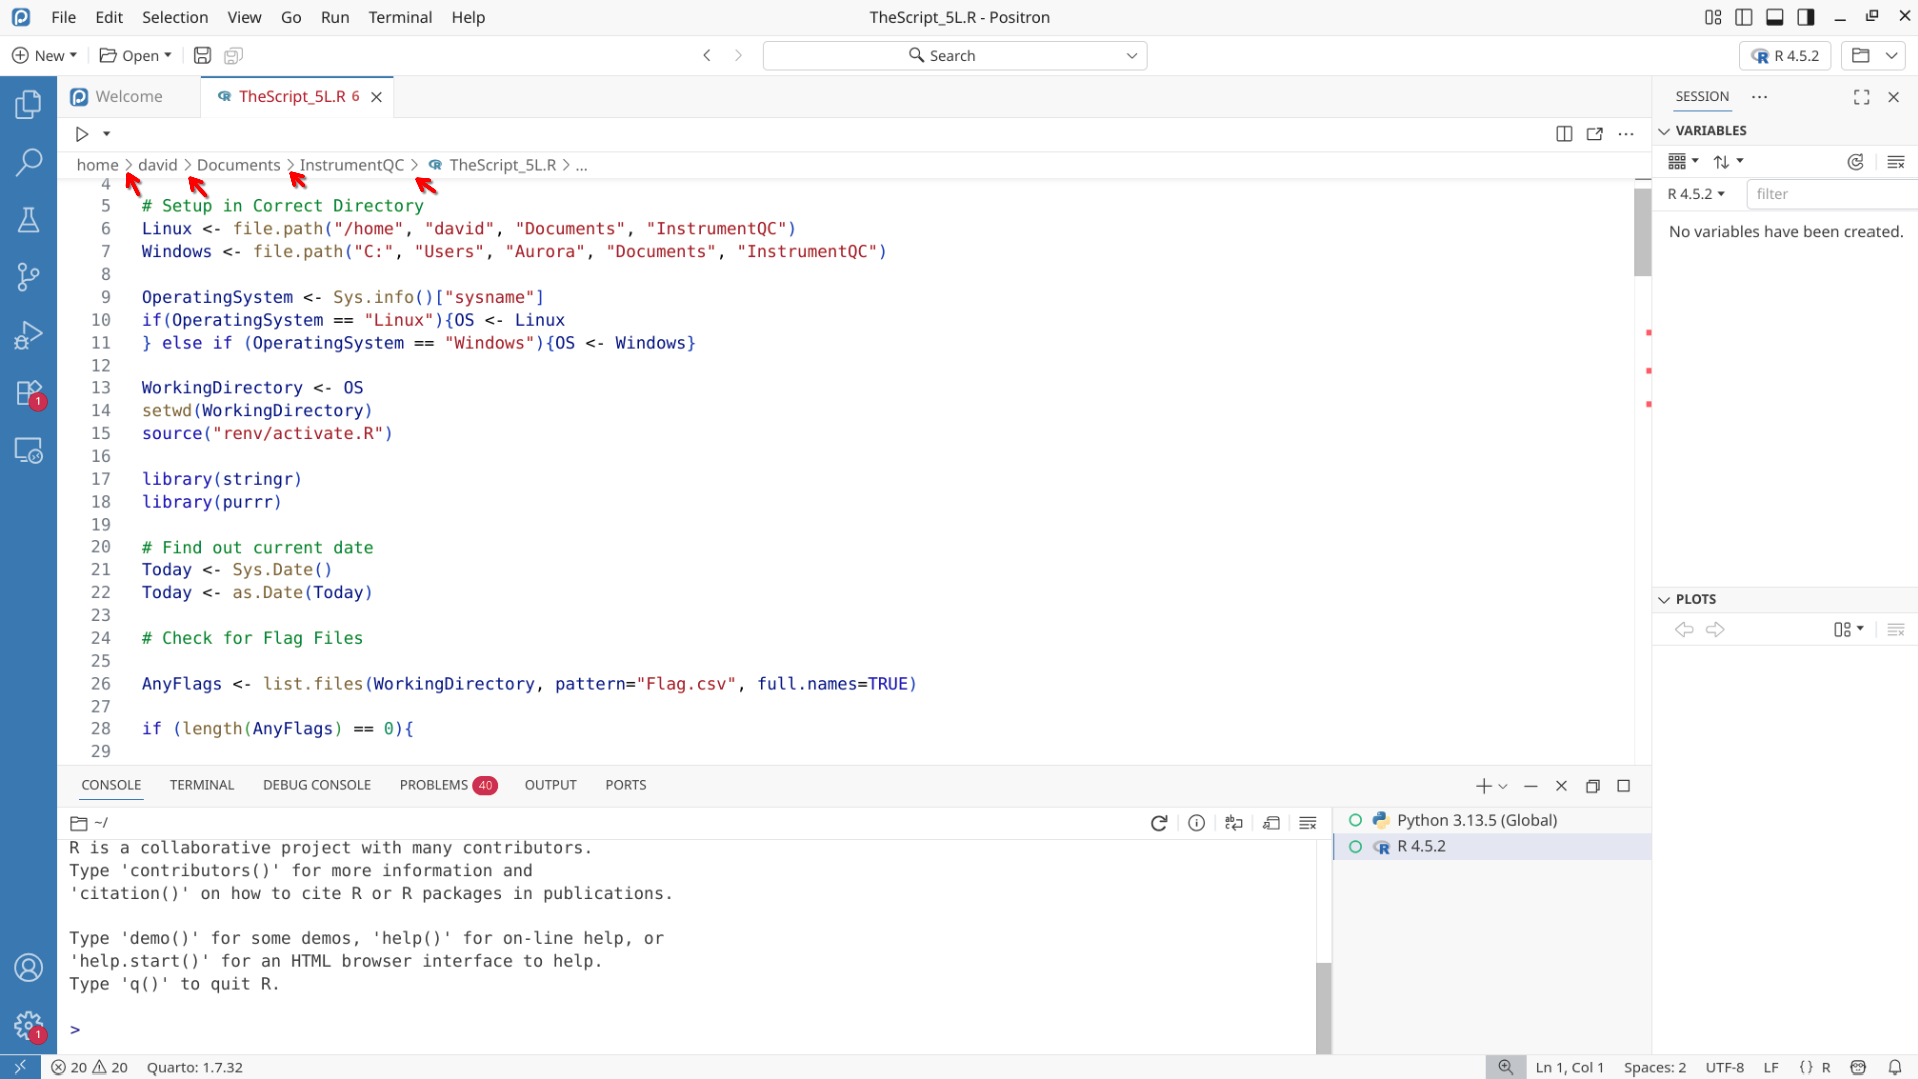The height and width of the screenshot is (1079, 1918).
Task: Open the Extensions view icon
Action: click(x=28, y=393)
